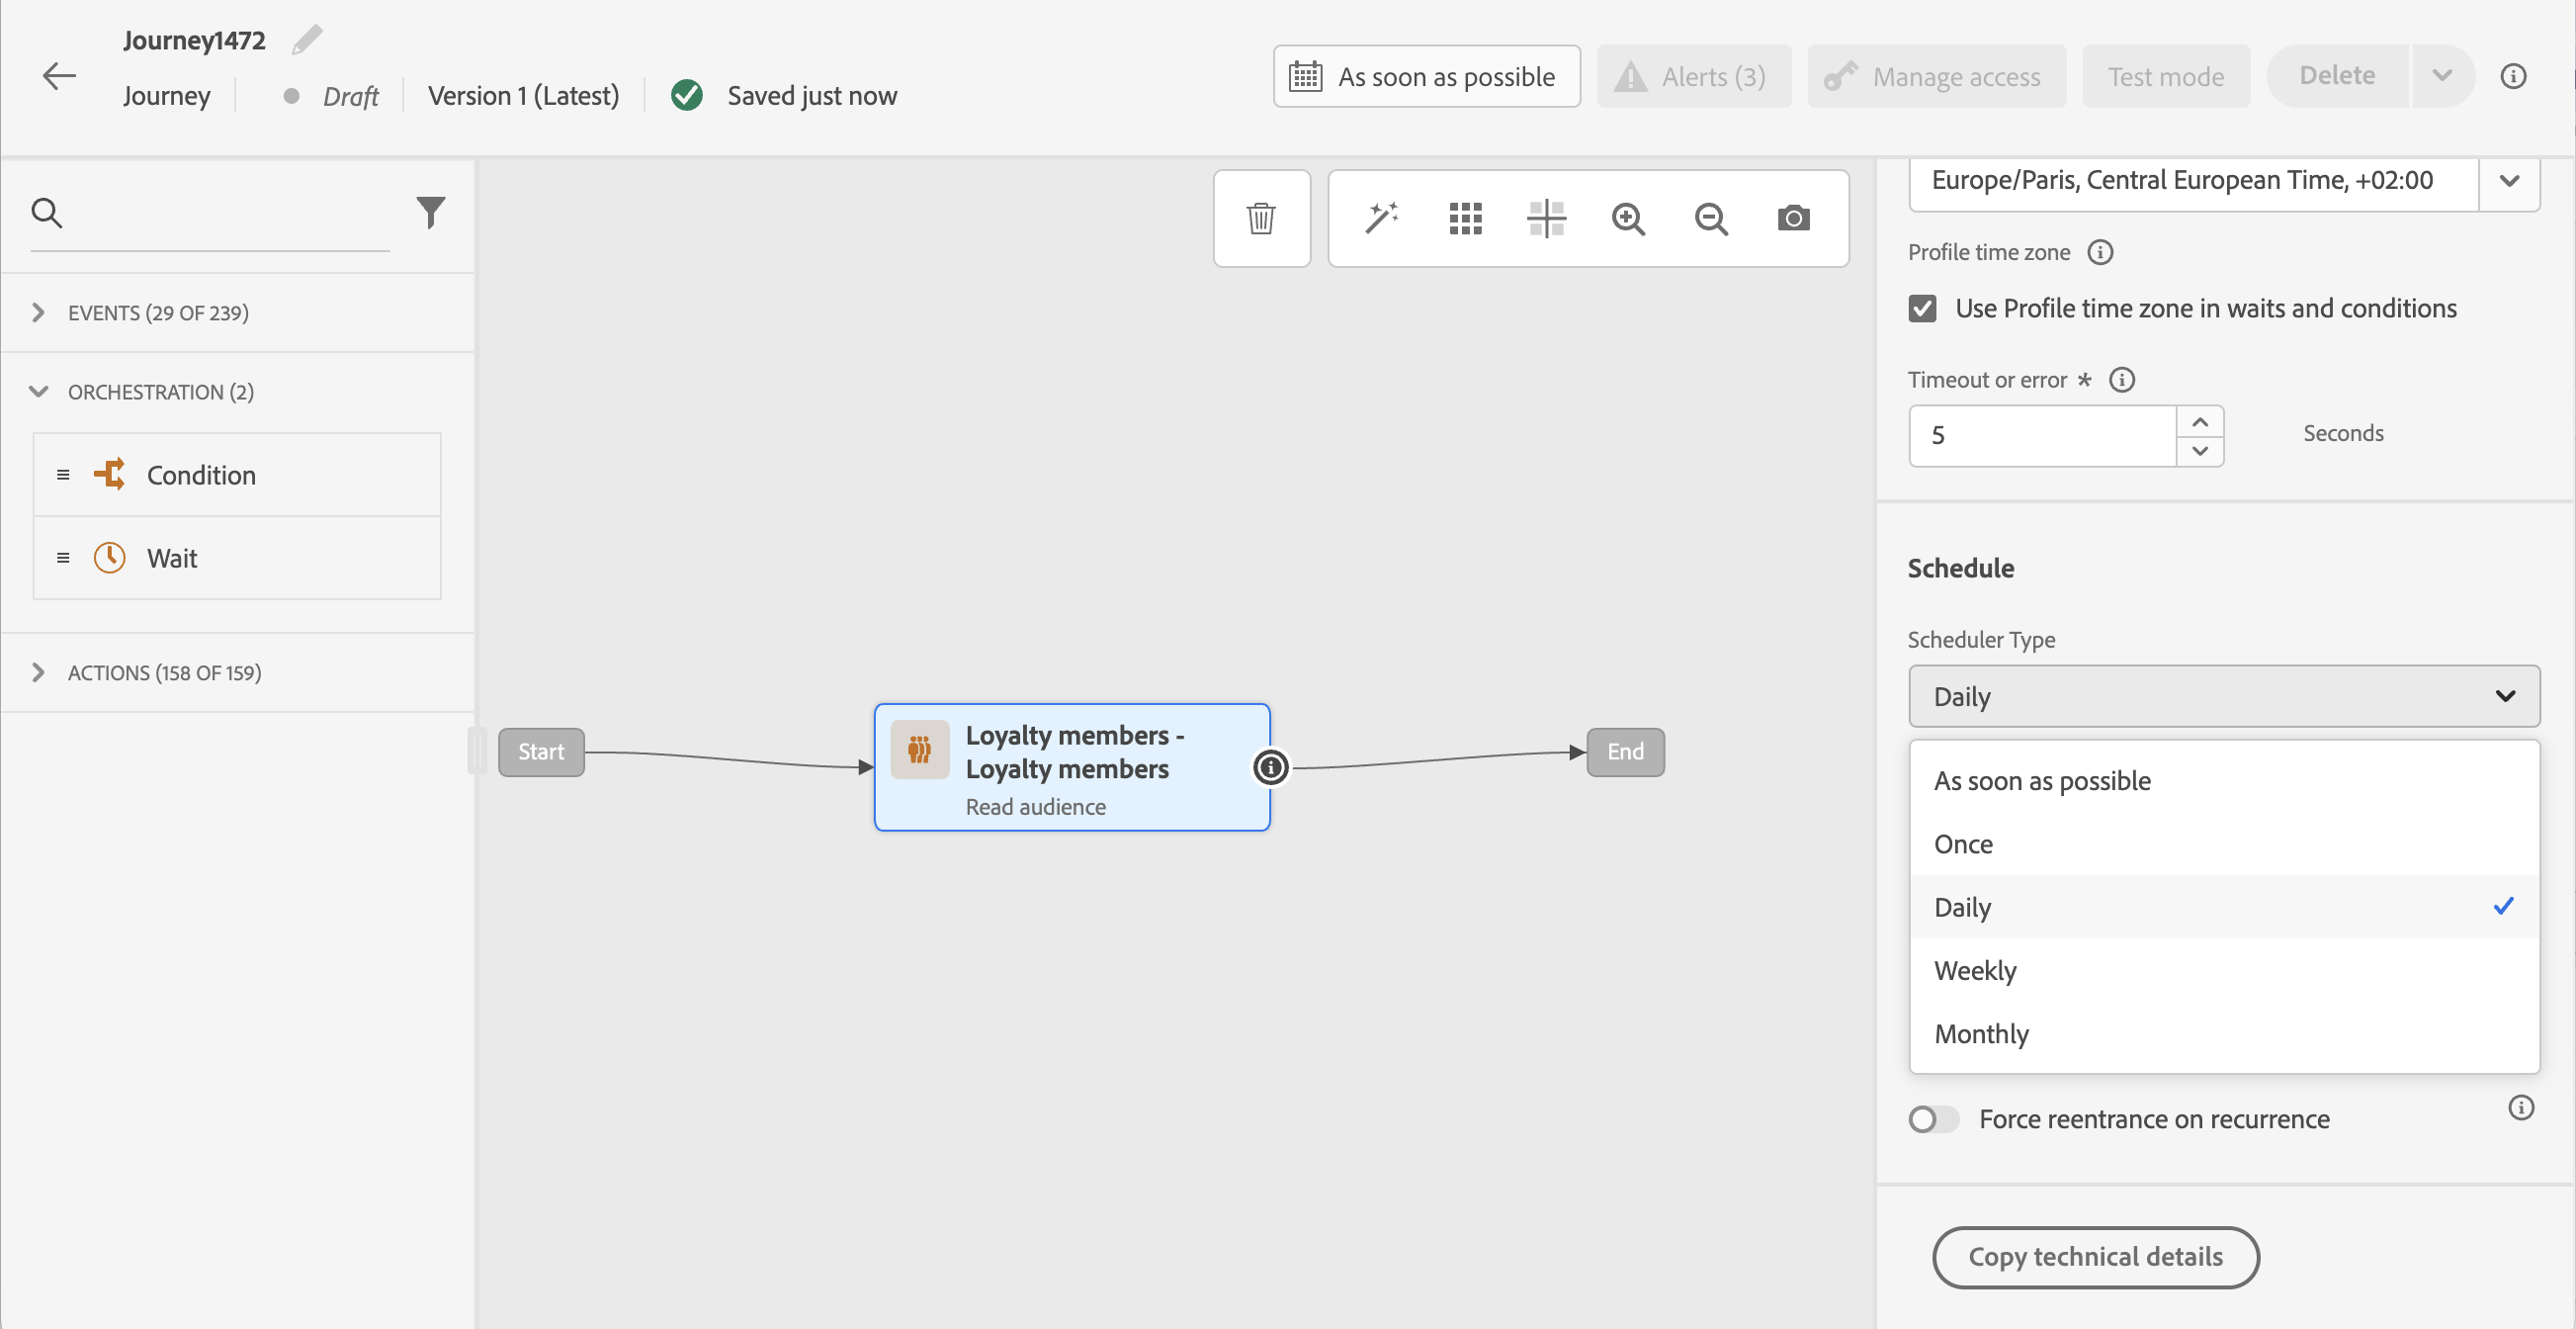Open the Scheduler Type dropdown showing Daily
This screenshot has width=2576, height=1329.
click(x=2223, y=696)
